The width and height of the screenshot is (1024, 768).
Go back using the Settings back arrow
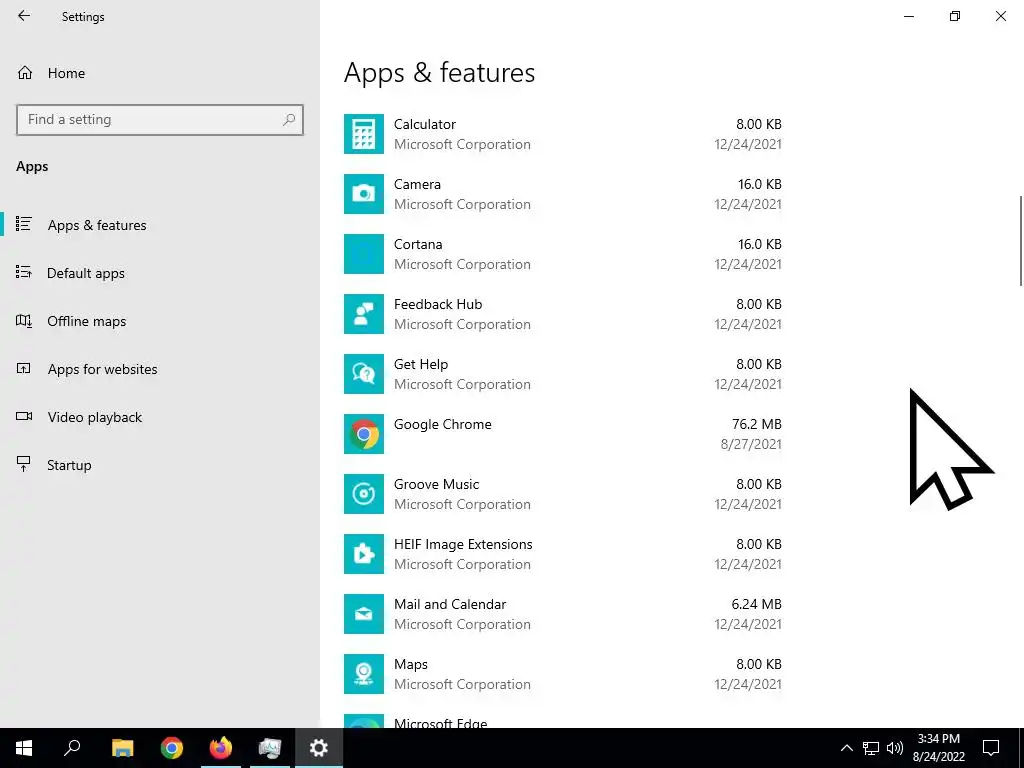coord(24,16)
